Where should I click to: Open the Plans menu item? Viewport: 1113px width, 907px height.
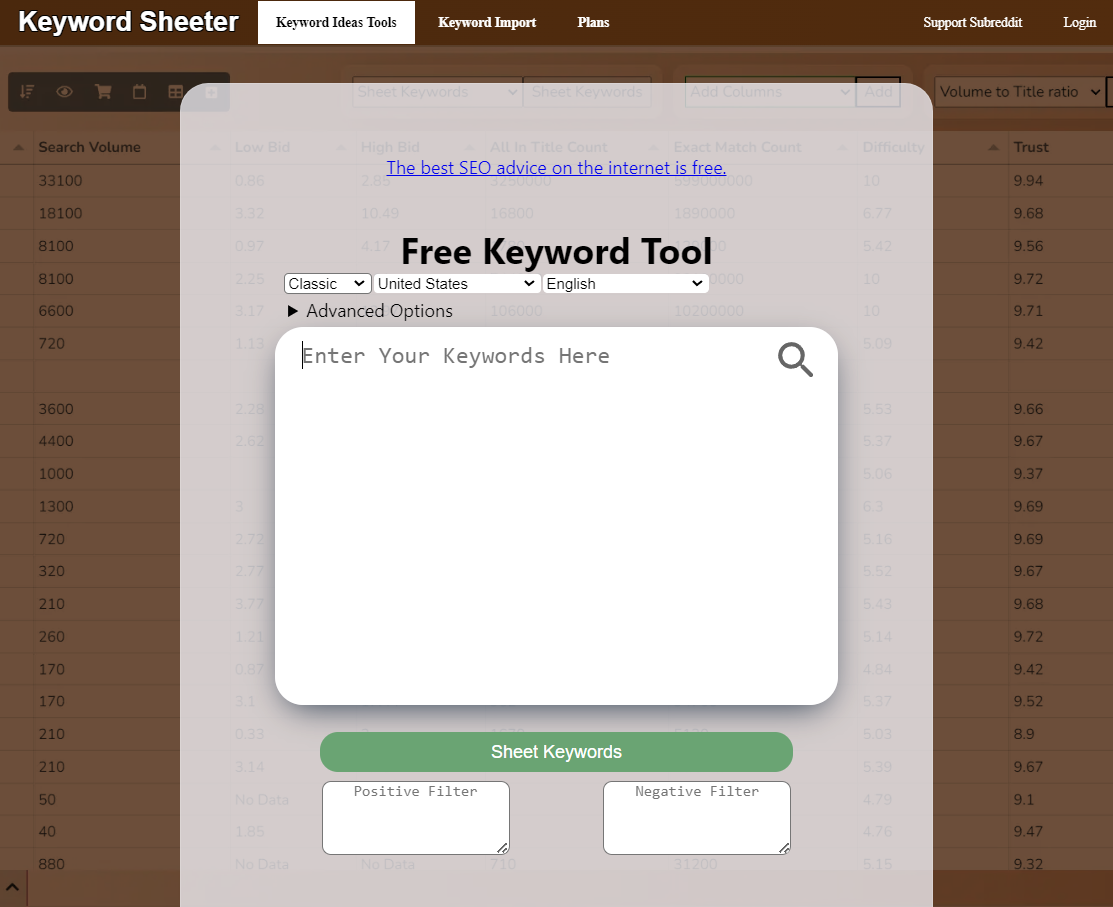(x=593, y=22)
